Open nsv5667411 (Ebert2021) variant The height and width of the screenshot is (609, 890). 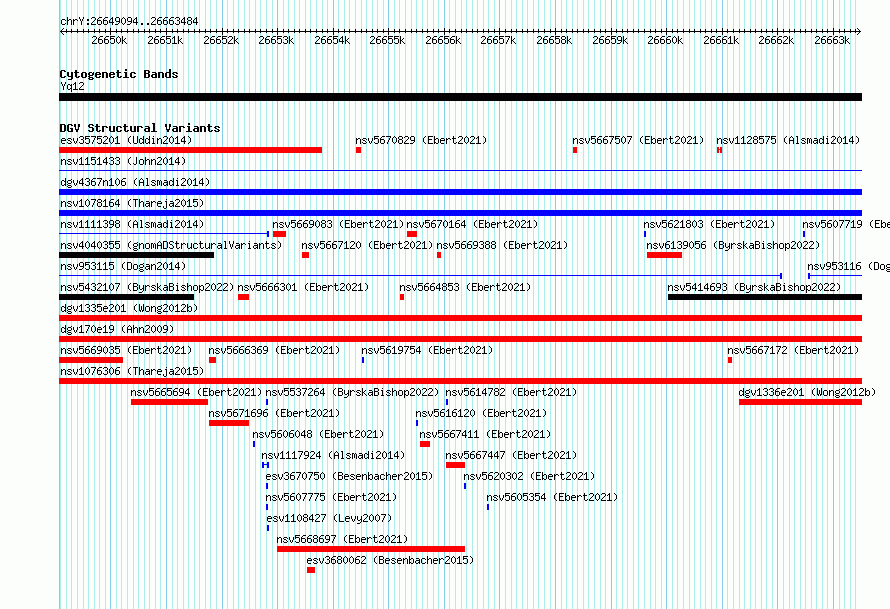[x=485, y=434]
